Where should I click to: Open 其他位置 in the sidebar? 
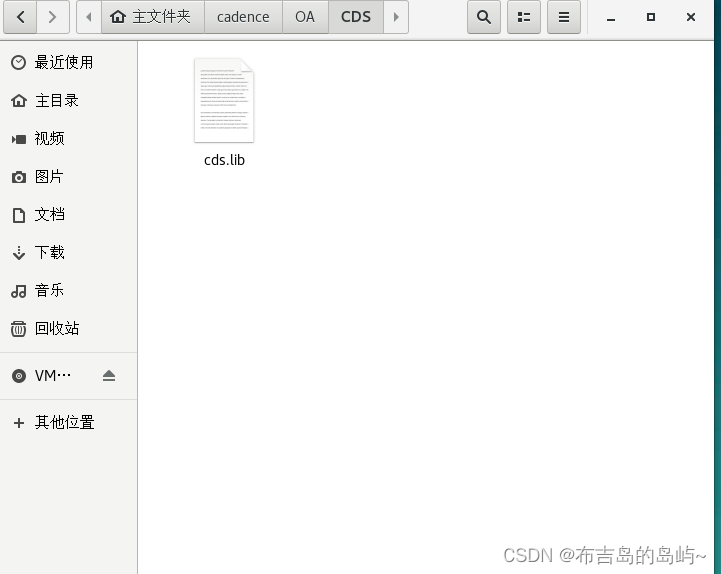[64, 423]
